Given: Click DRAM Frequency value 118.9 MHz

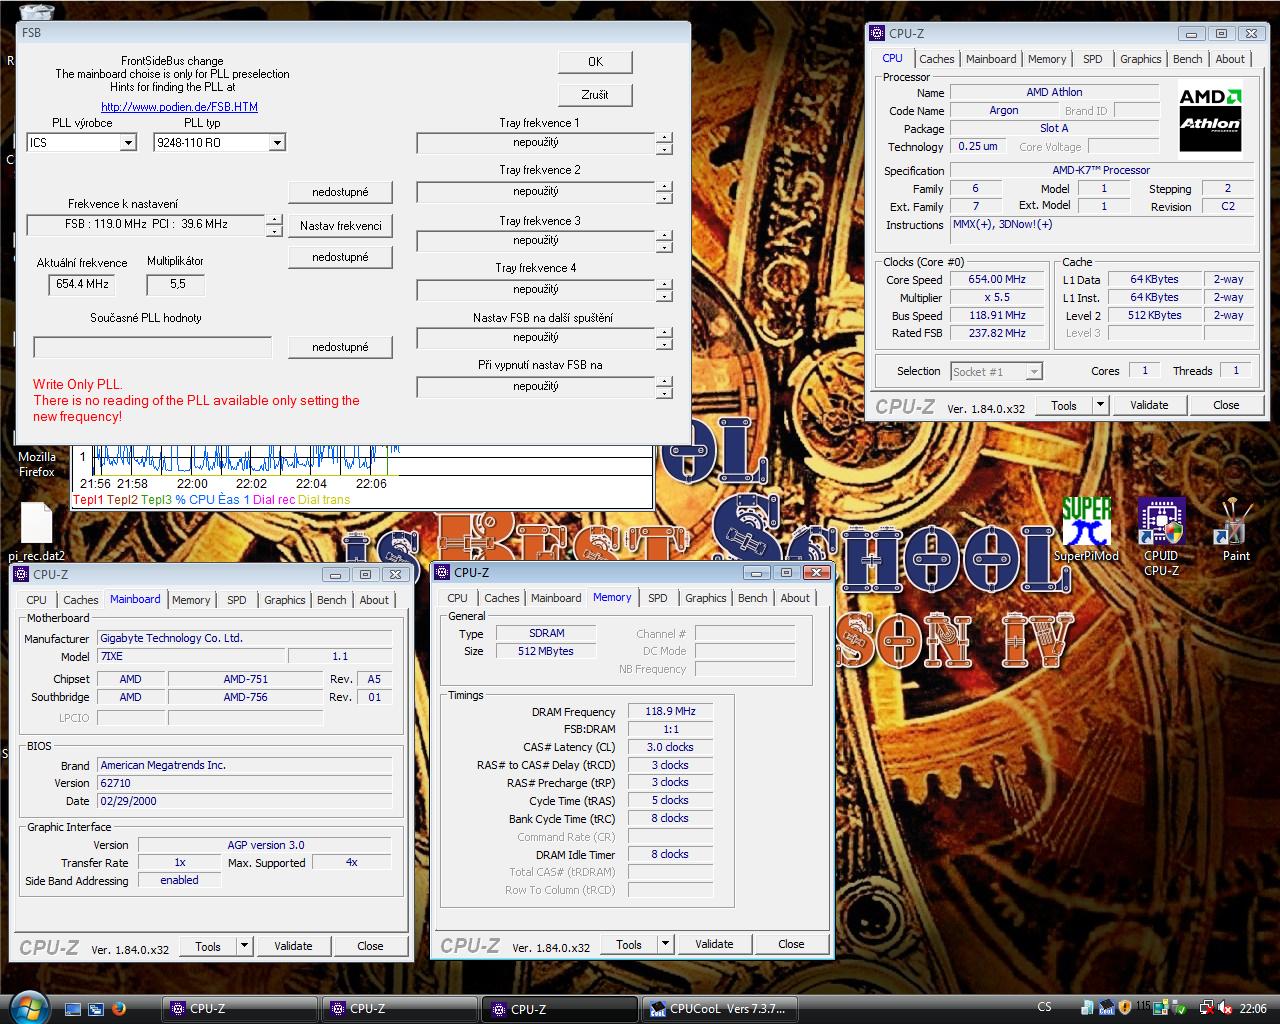Looking at the screenshot, I should (670, 712).
